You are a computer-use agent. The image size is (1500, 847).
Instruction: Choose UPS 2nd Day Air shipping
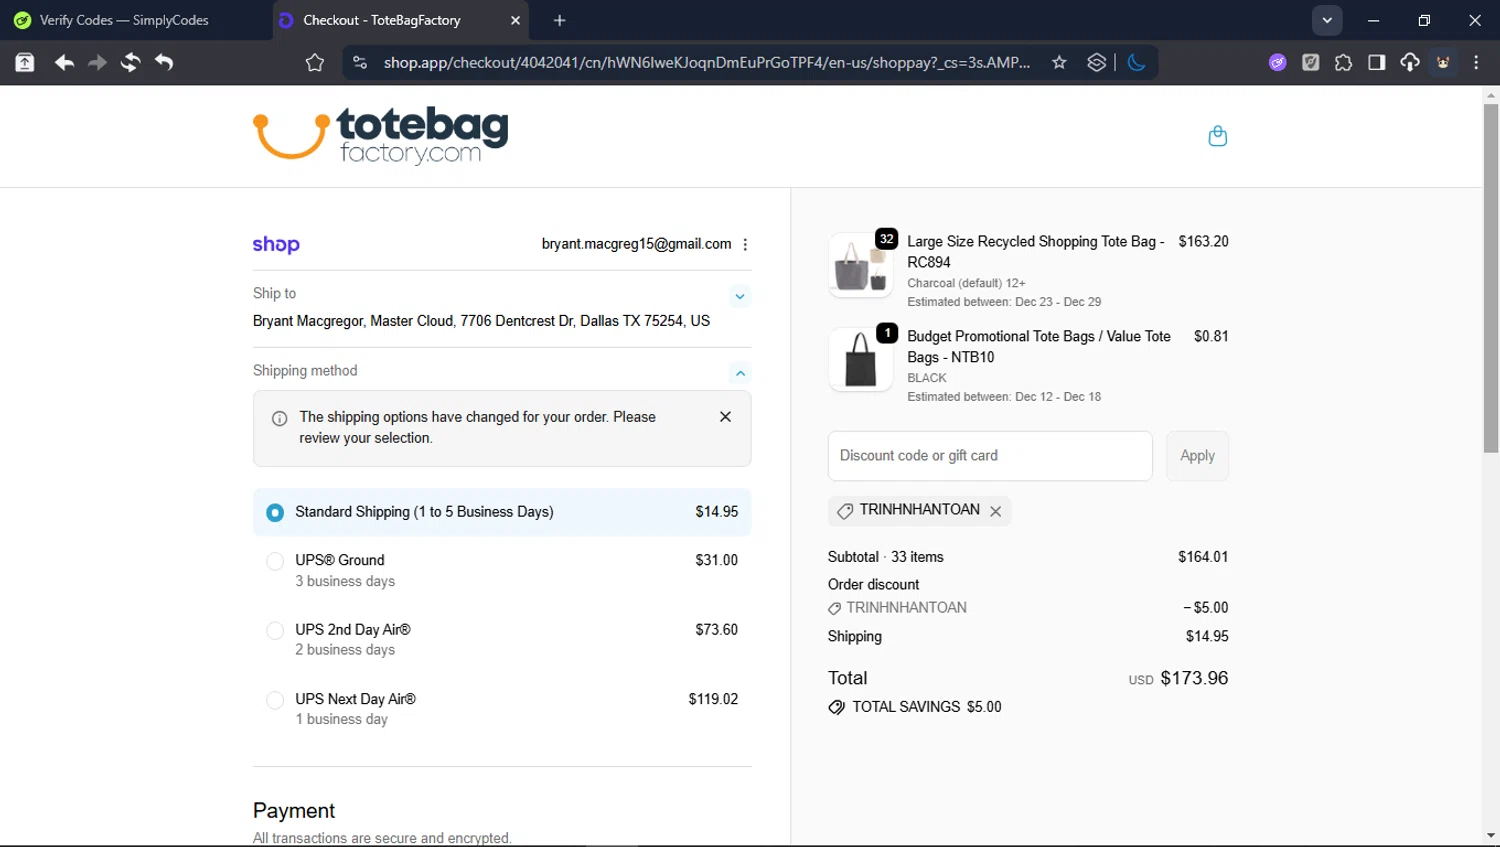(275, 631)
